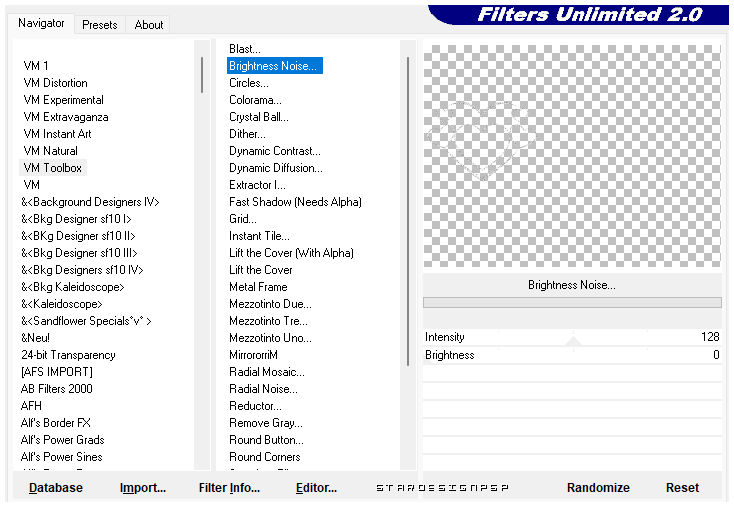Select Alf's Power Grads category

click(62, 440)
